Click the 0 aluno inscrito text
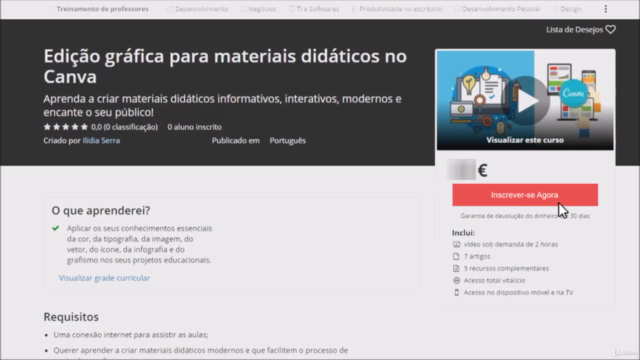Image resolution: width=640 pixels, height=360 pixels. point(195,127)
